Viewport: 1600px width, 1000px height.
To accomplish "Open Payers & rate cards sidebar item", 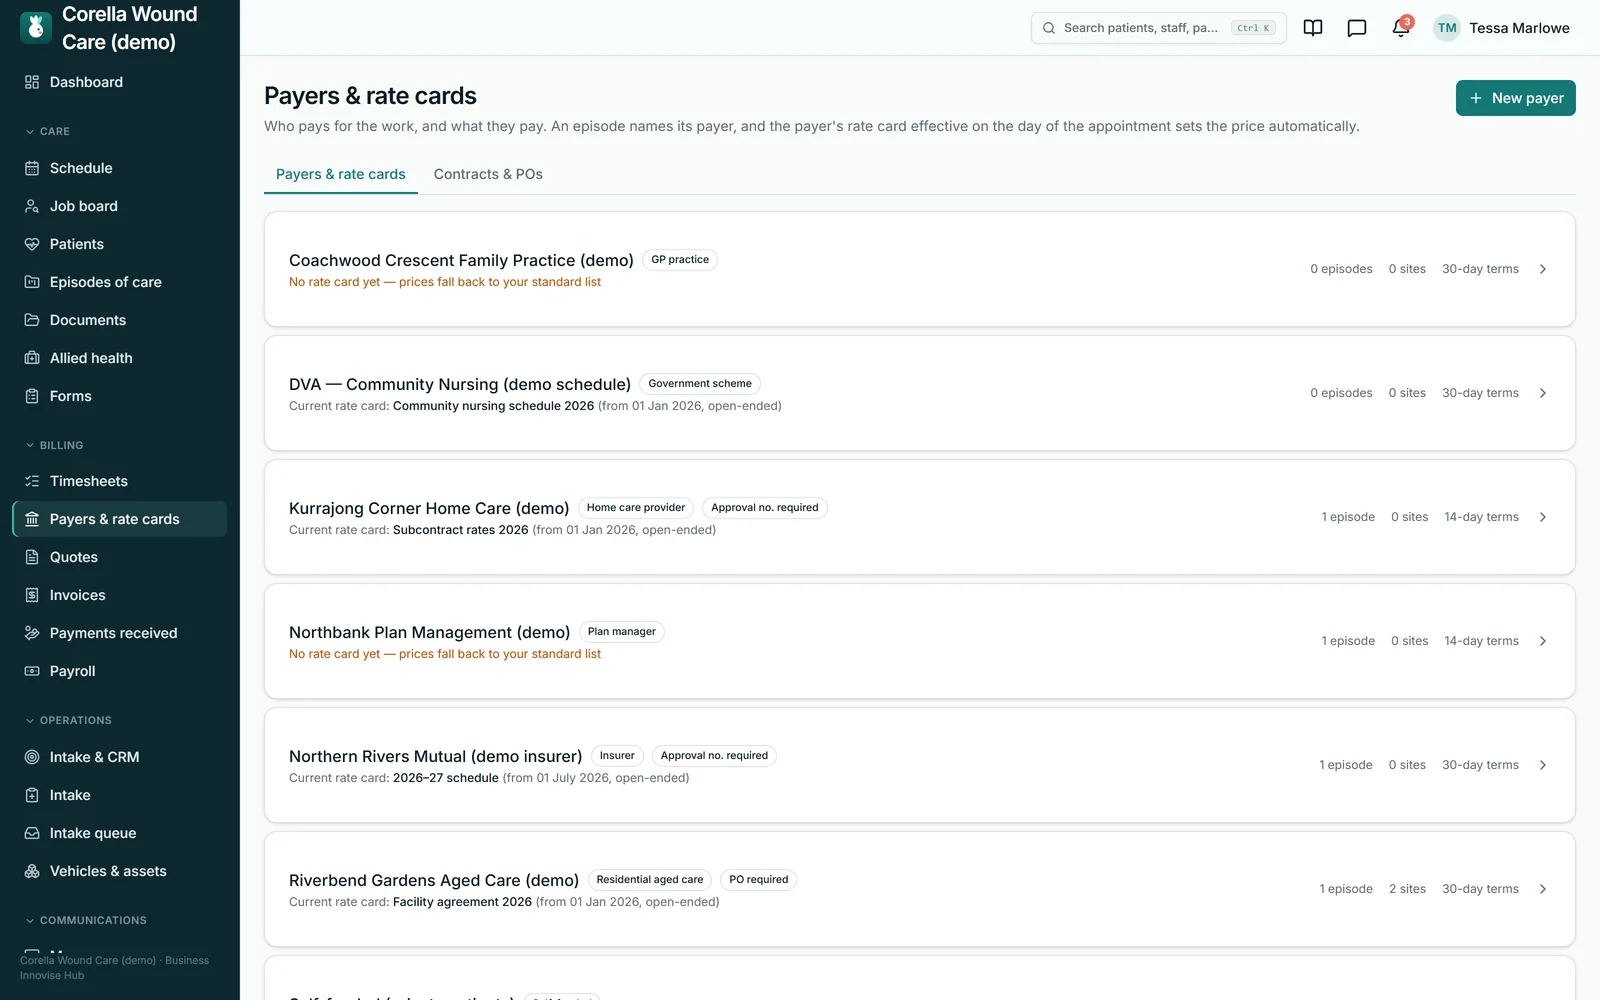I will click(x=120, y=519).
